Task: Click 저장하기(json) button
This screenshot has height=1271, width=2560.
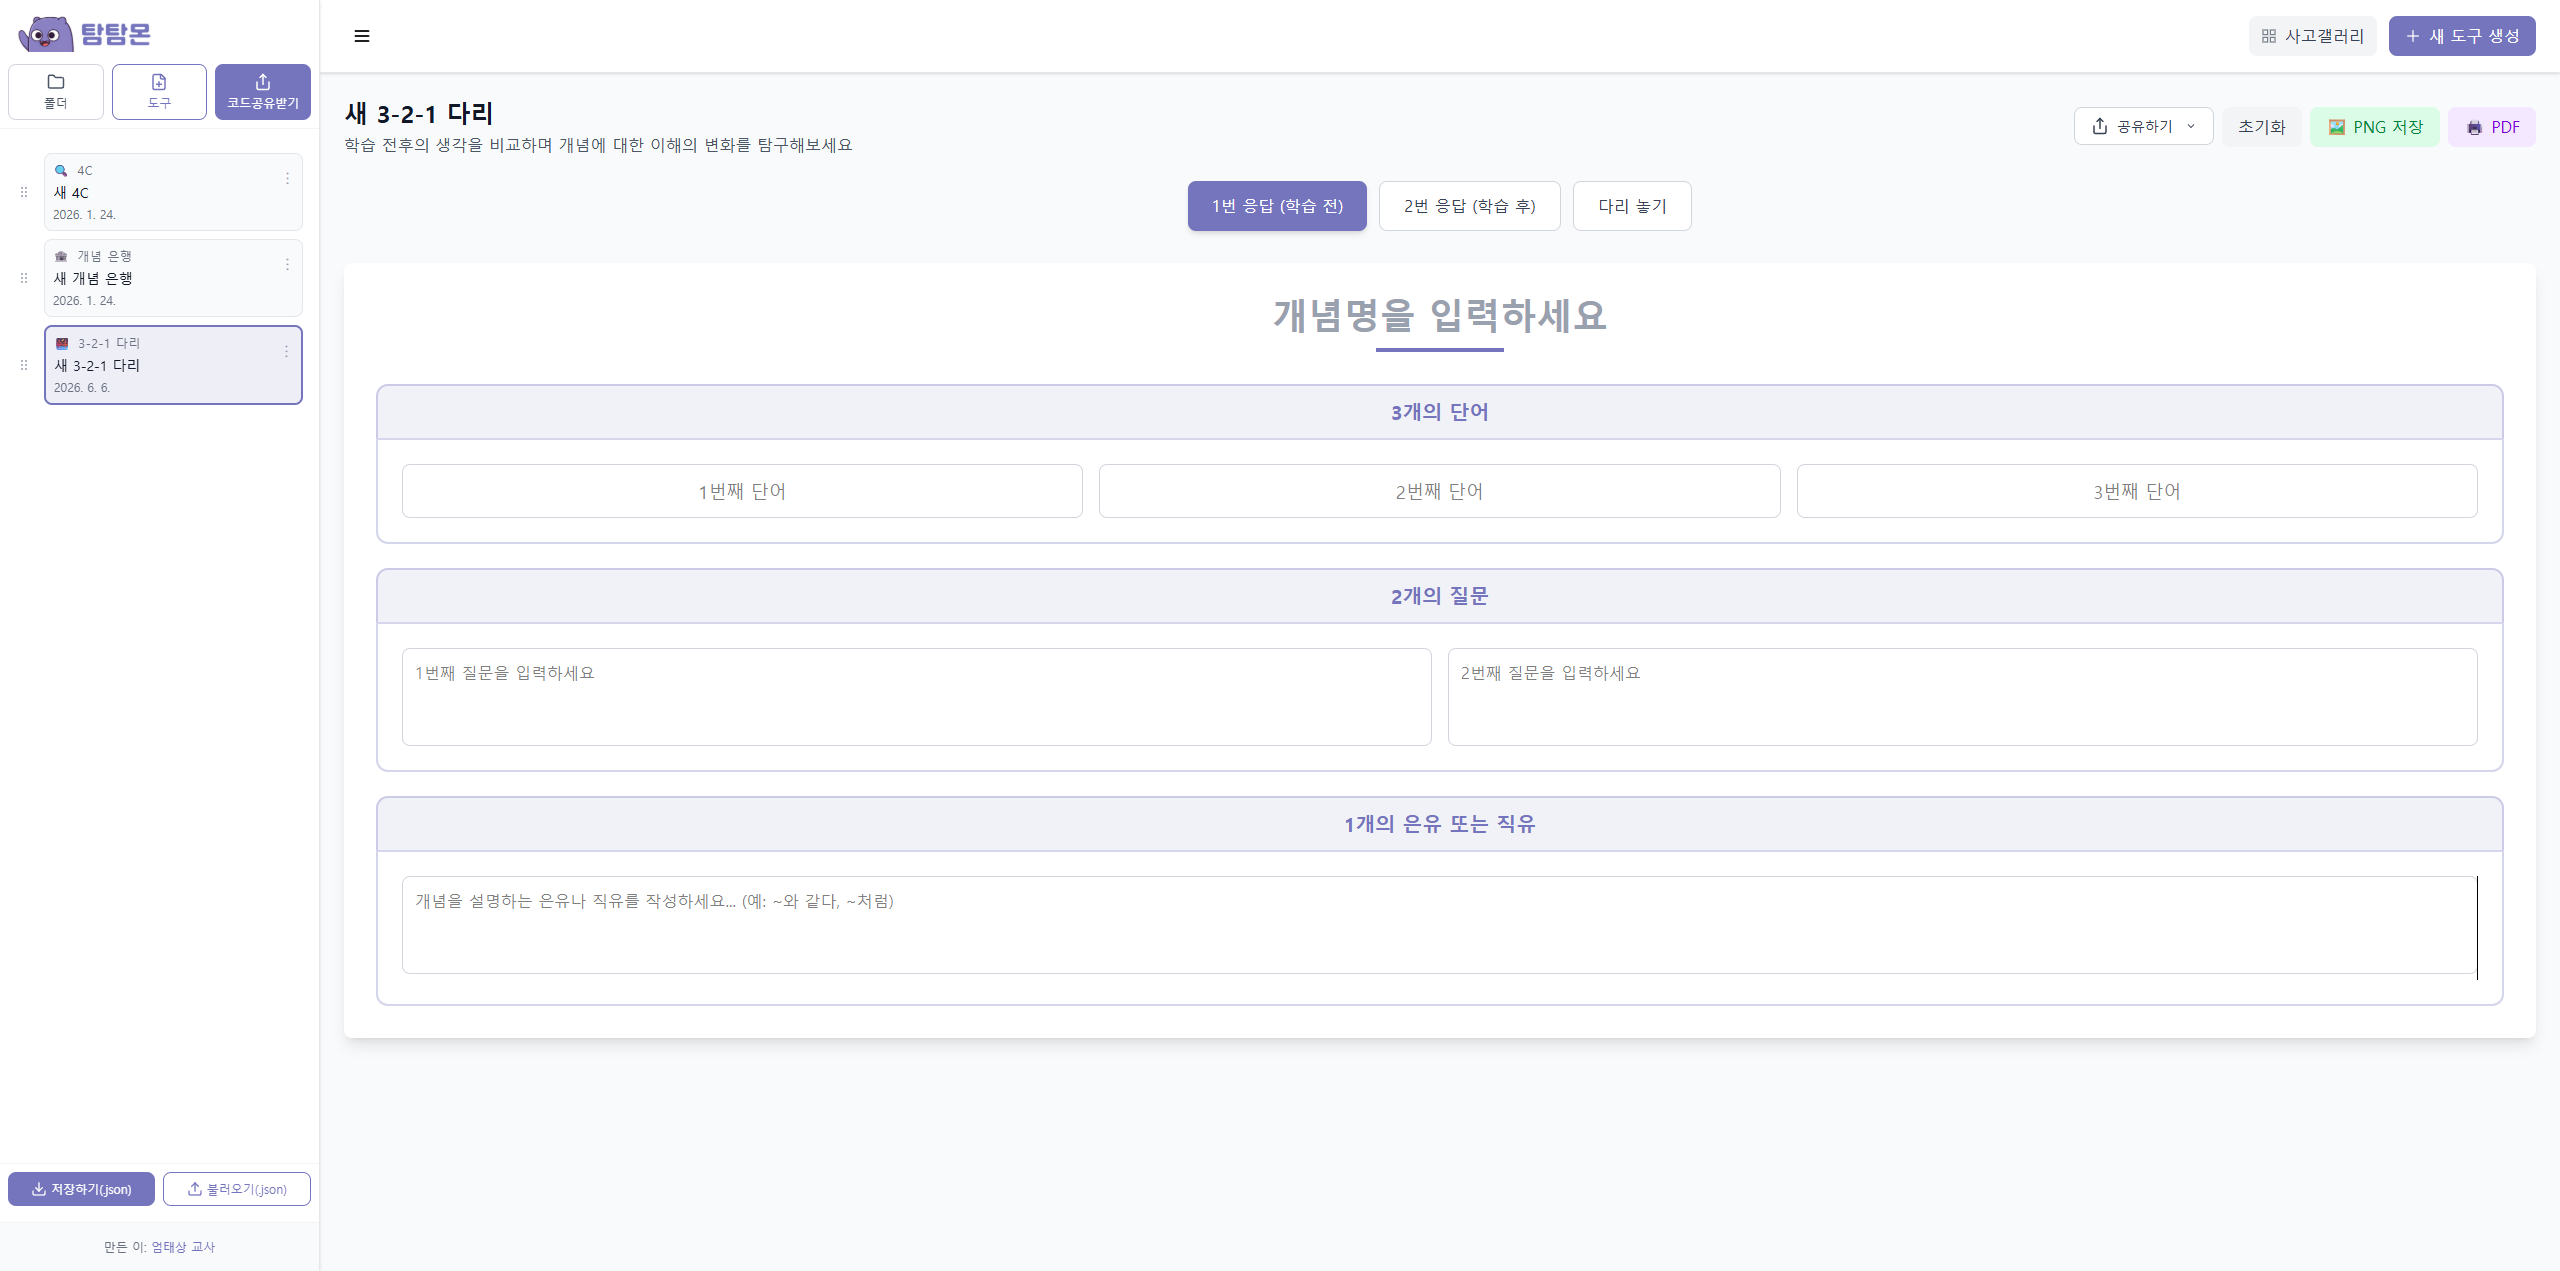Action: pyautogui.click(x=81, y=1189)
